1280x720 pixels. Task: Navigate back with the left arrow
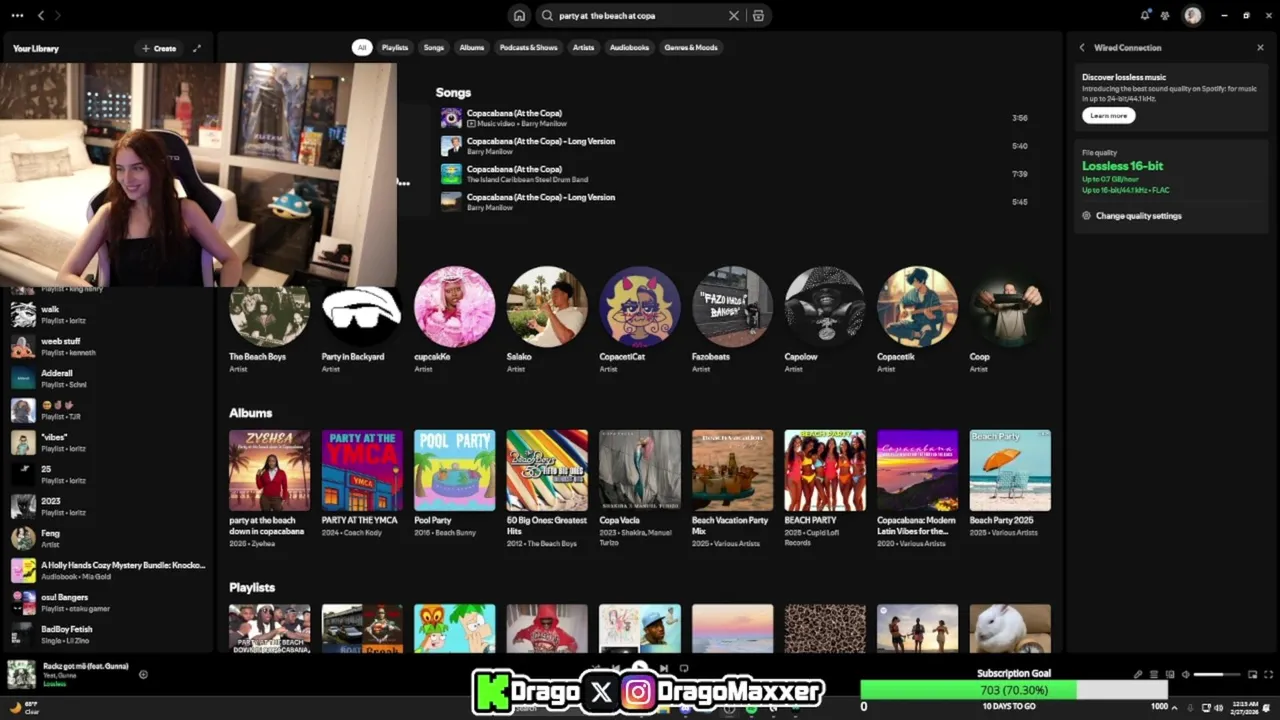pyautogui.click(x=41, y=15)
